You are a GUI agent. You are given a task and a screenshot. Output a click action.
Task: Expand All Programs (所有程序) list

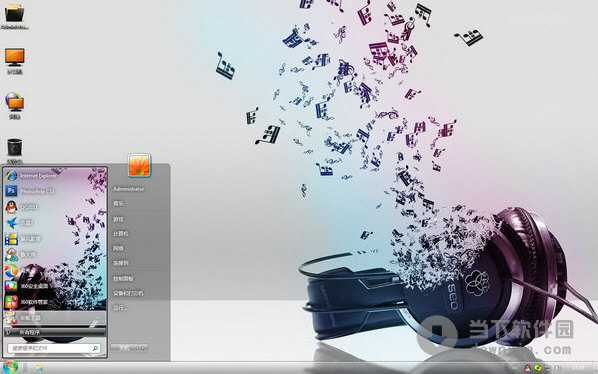click(55, 332)
